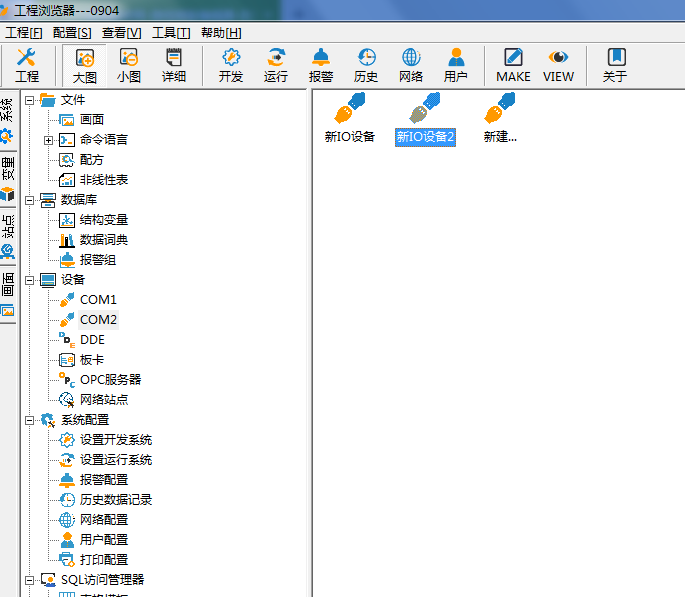Open 设置开发系统 tree node
Screen dimensions: 685x597
coord(116,440)
